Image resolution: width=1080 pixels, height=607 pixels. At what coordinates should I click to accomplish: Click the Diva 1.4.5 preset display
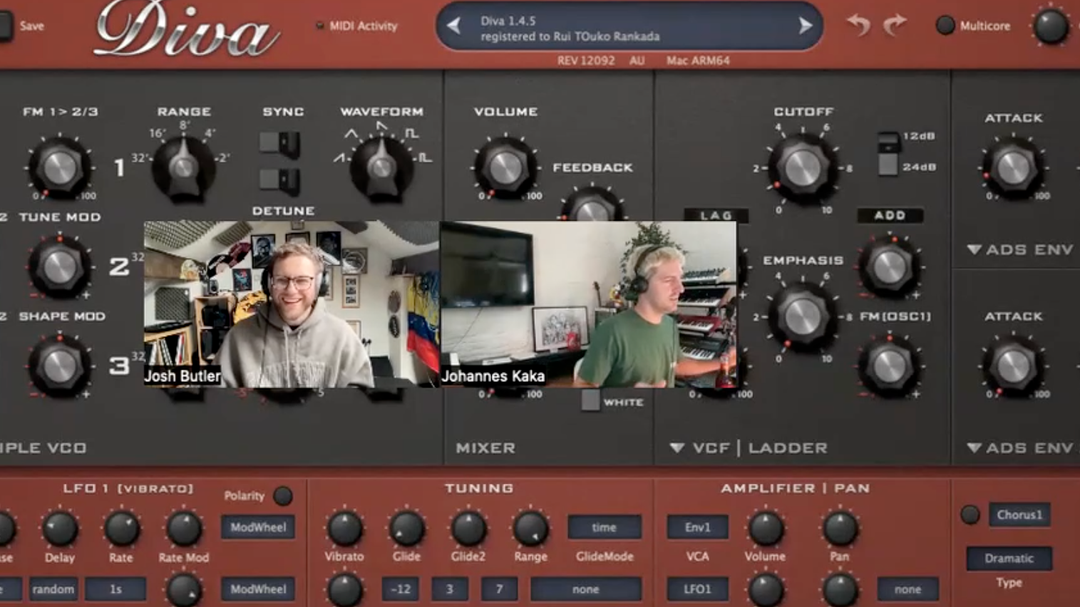pyautogui.click(x=629, y=27)
